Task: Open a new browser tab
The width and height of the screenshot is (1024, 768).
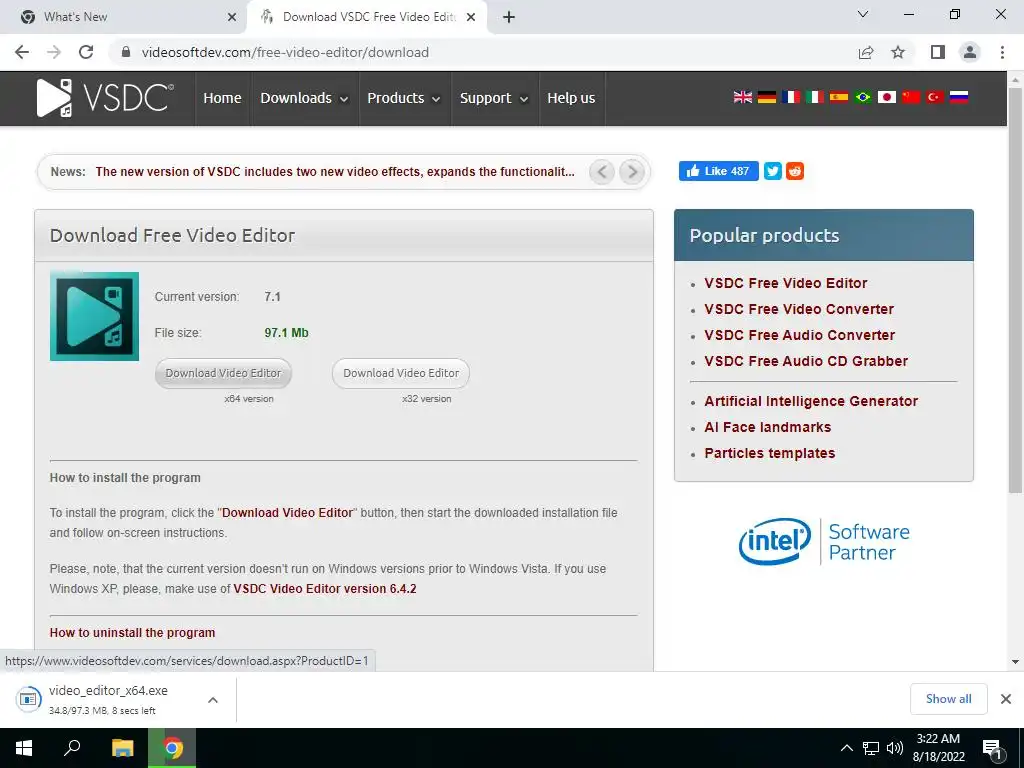Action: [509, 17]
